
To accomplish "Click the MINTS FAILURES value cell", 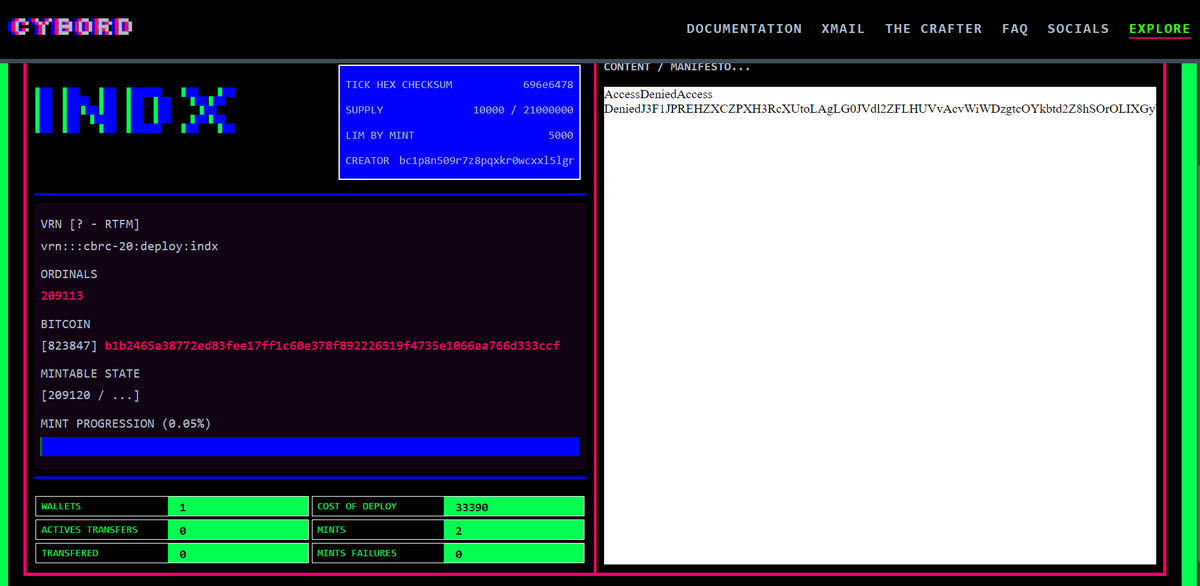I will tap(514, 553).
